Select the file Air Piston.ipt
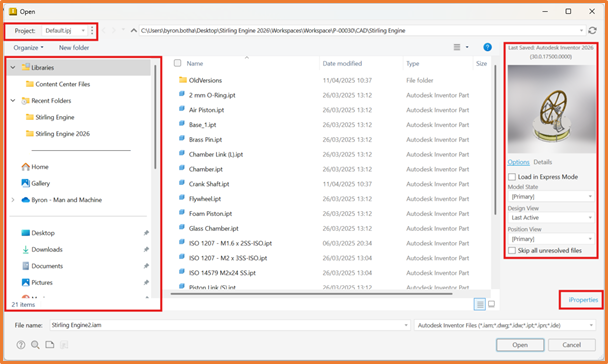 206,110
